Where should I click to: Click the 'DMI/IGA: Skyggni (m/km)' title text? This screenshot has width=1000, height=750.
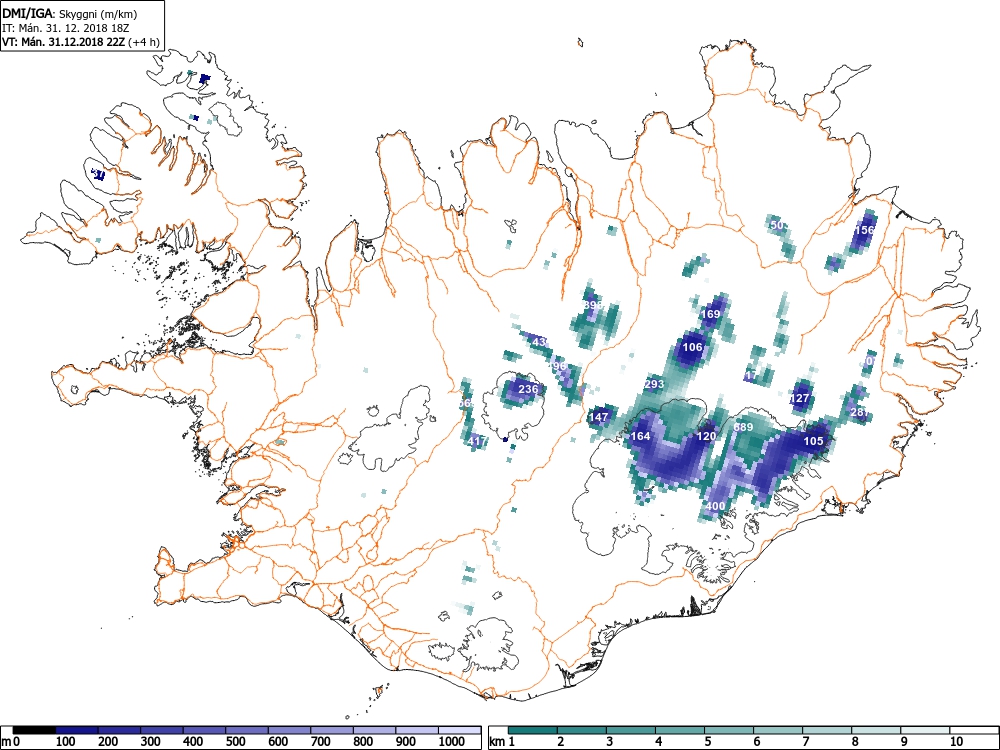(x=70, y=13)
